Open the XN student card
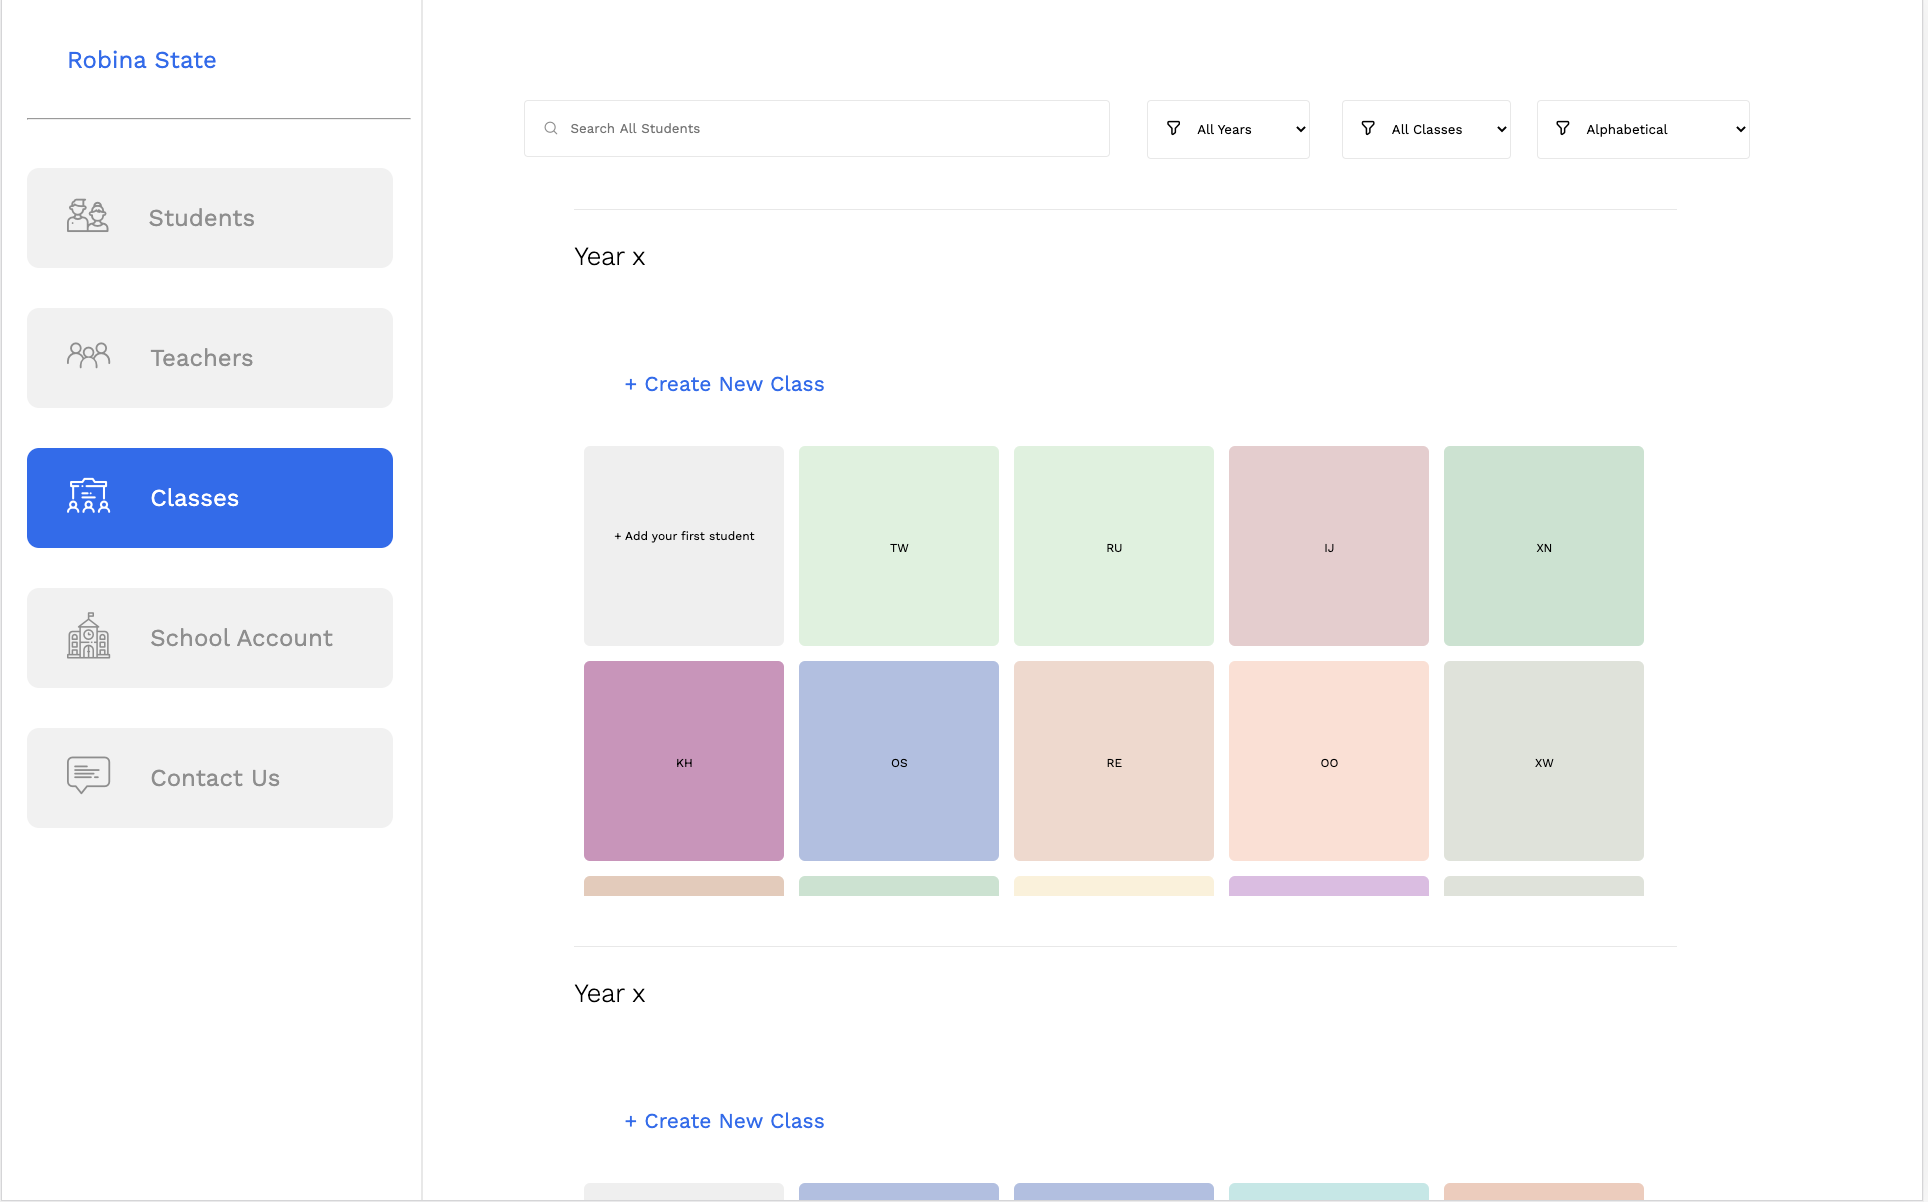 1544,546
